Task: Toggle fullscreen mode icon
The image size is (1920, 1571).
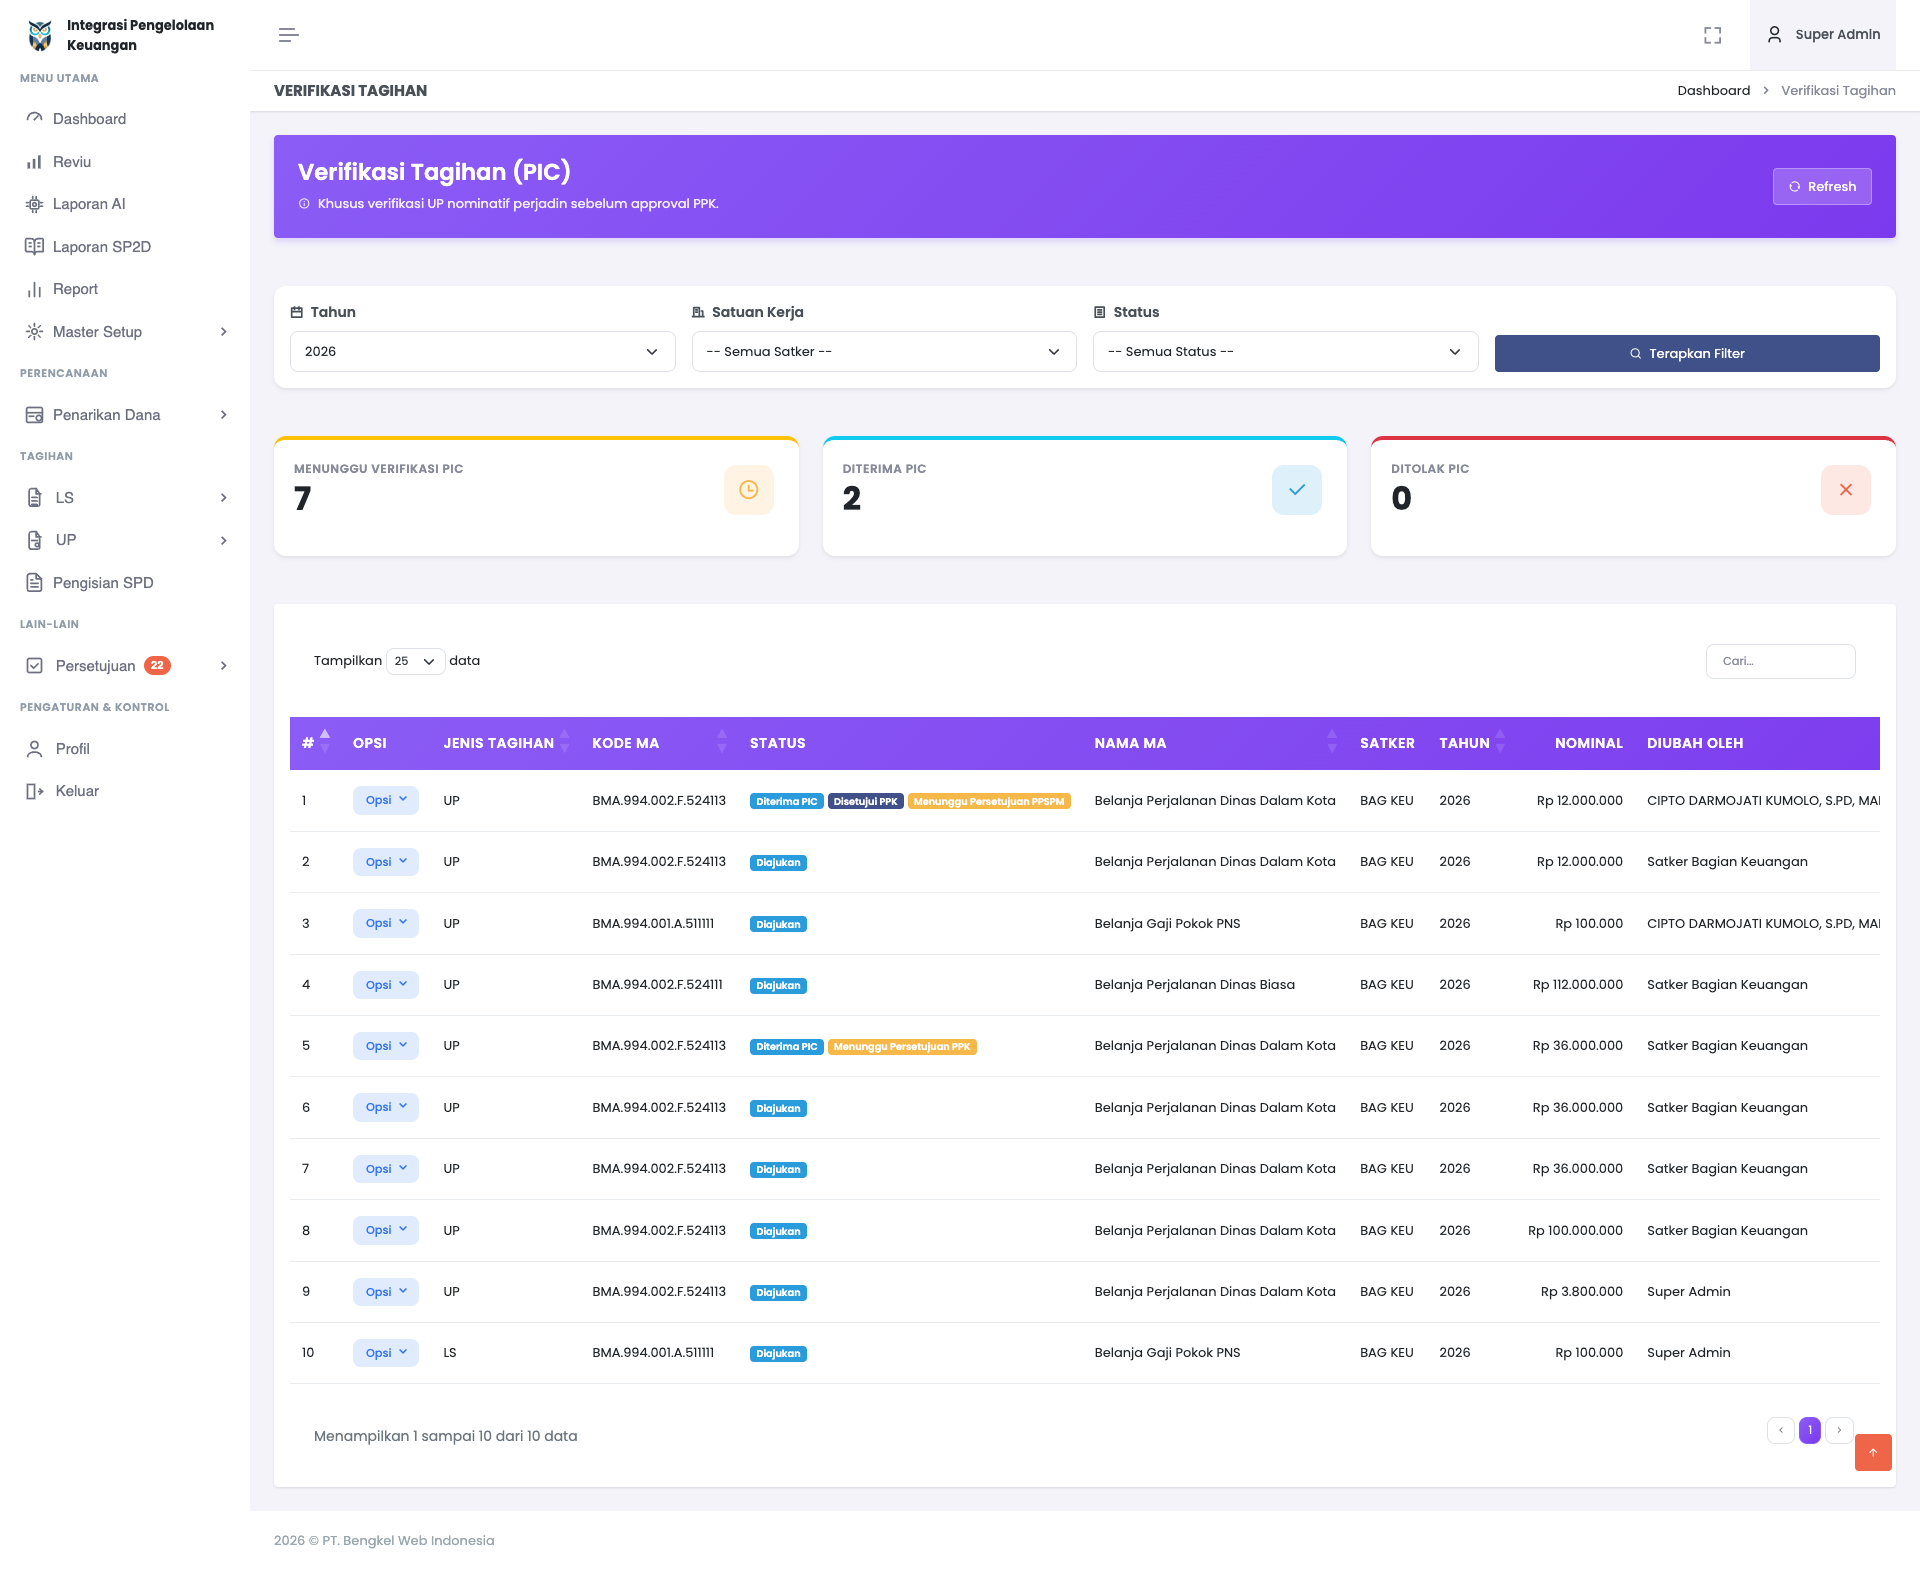Action: 1712,35
